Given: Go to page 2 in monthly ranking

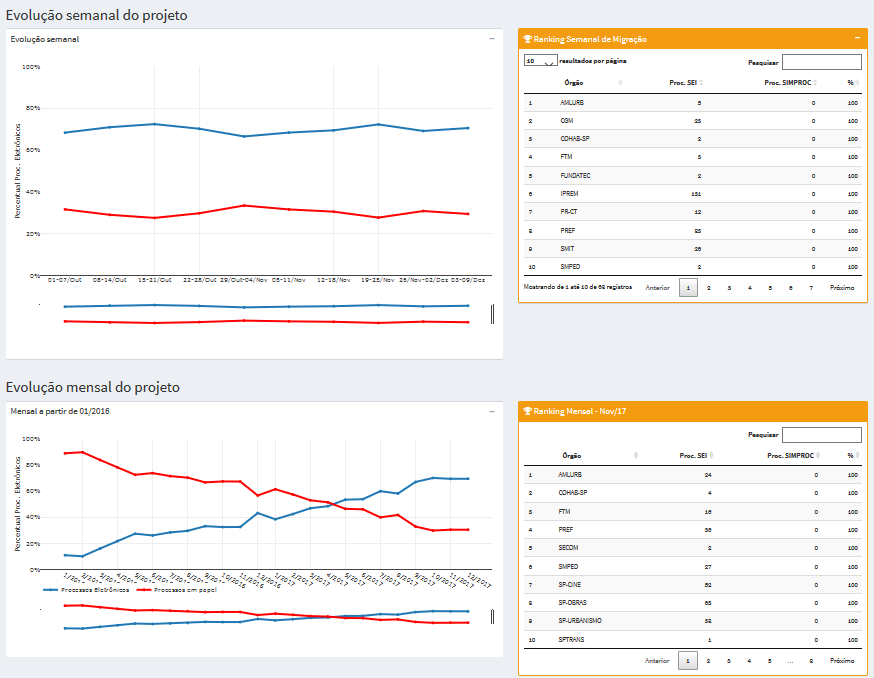Looking at the screenshot, I should pyautogui.click(x=708, y=661).
